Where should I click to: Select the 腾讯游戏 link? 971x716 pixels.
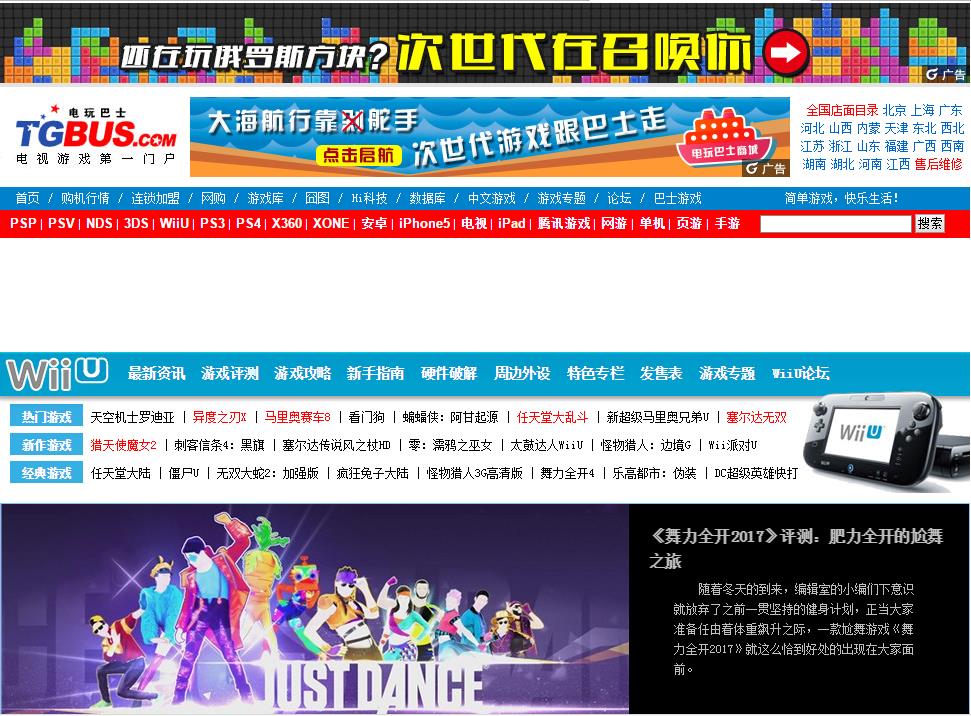pos(564,223)
